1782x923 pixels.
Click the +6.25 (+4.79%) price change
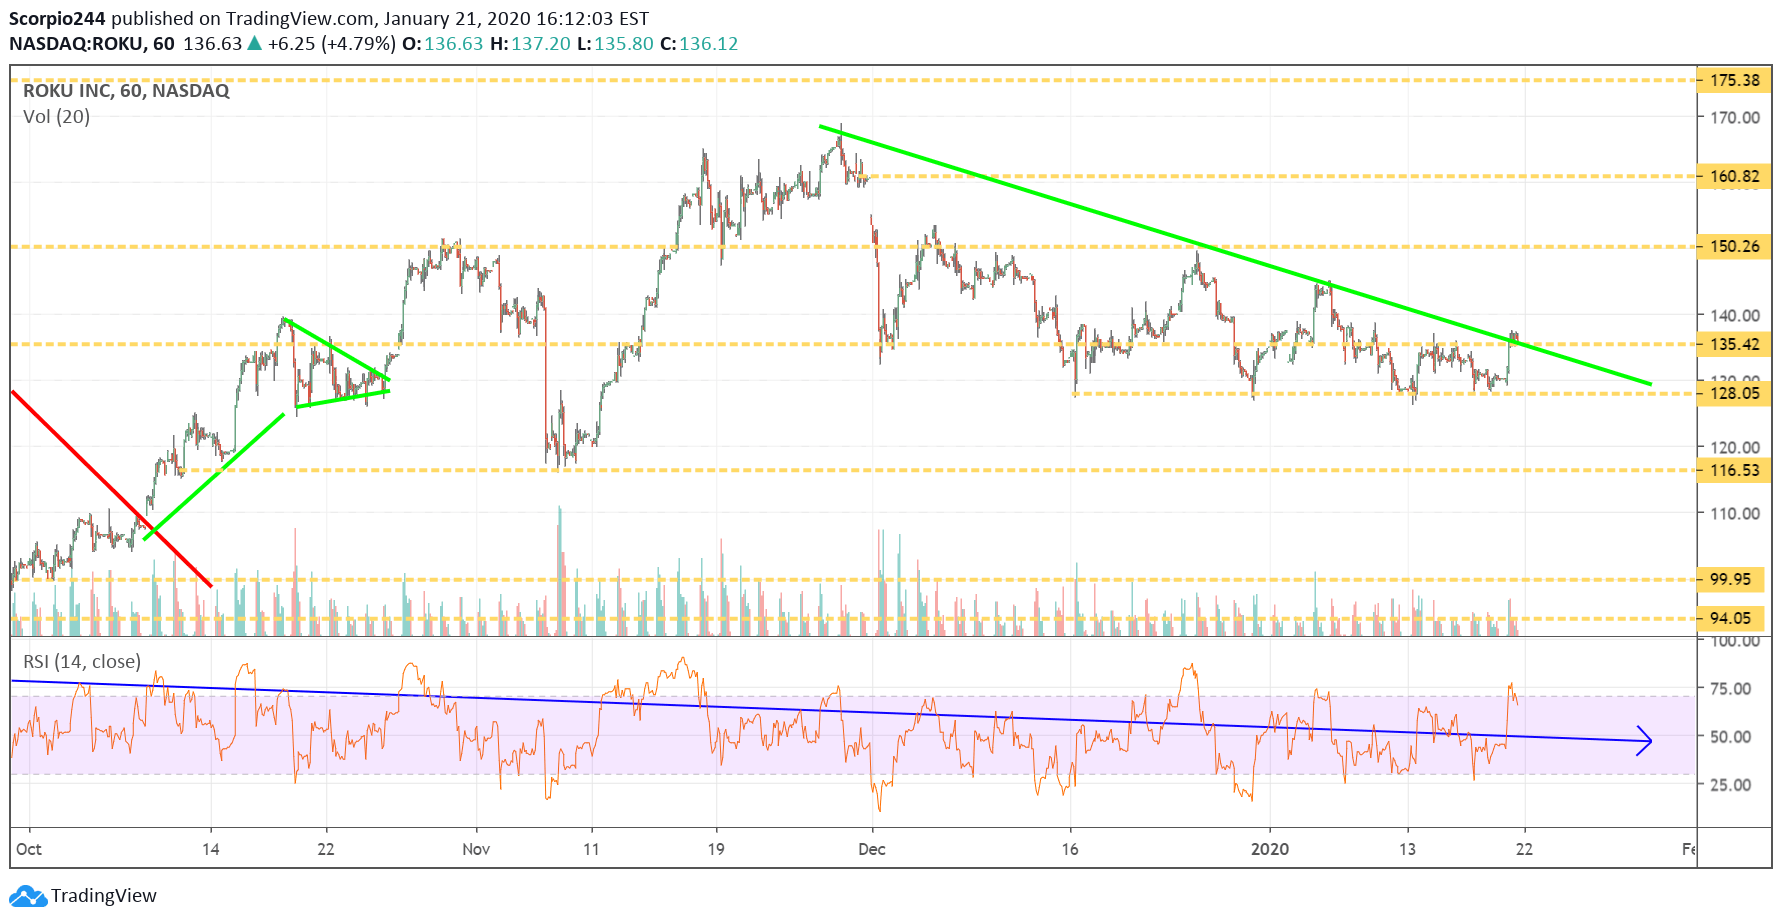coord(332,44)
